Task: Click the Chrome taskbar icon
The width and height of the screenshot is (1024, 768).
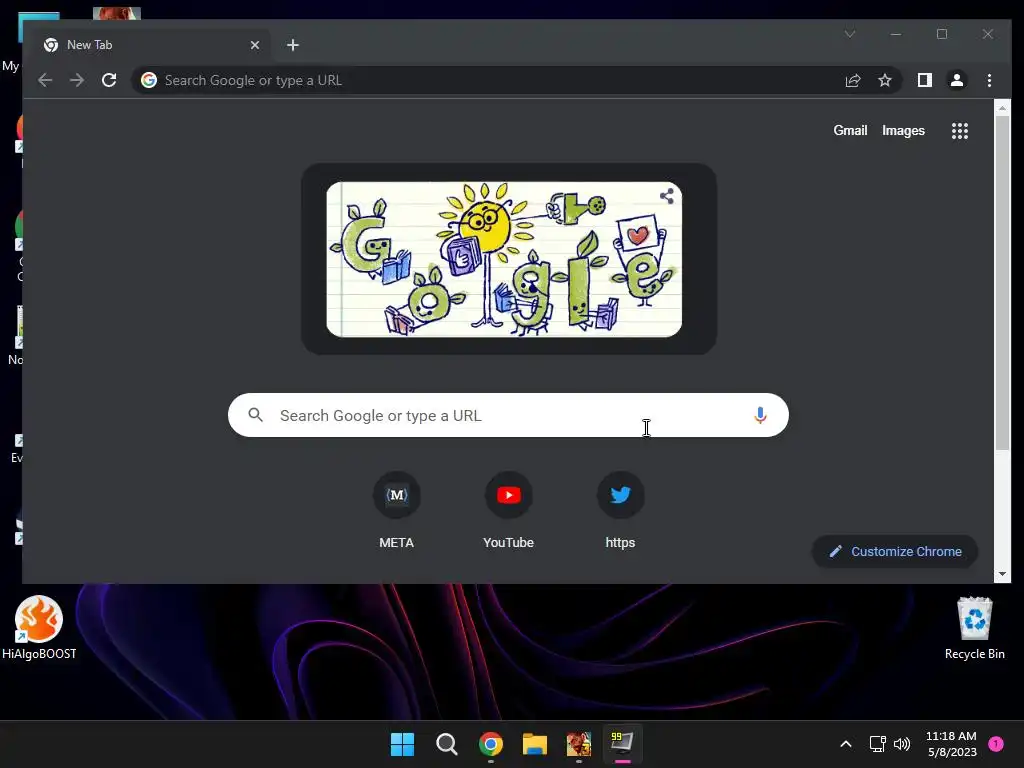Action: tap(490, 744)
